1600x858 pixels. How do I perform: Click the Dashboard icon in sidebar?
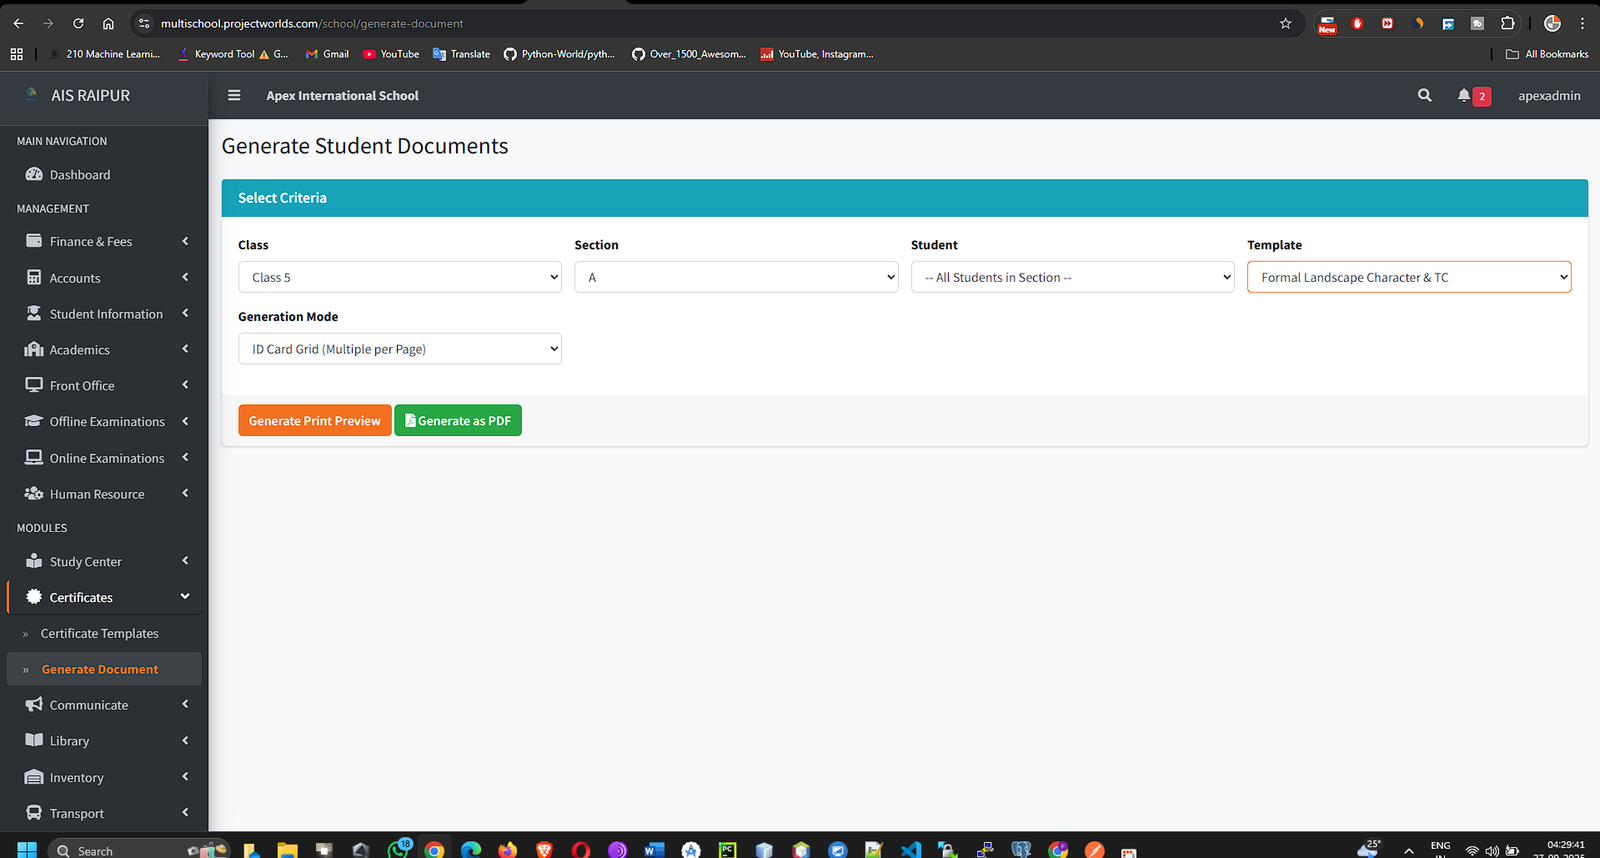pyautogui.click(x=34, y=175)
